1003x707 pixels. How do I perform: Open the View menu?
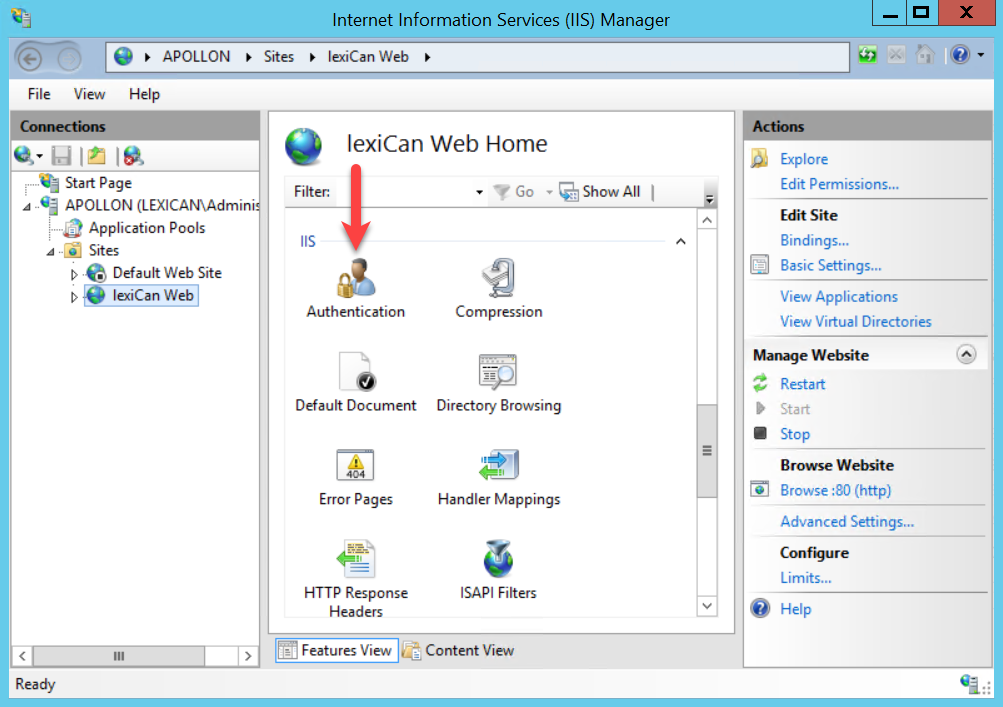89,94
